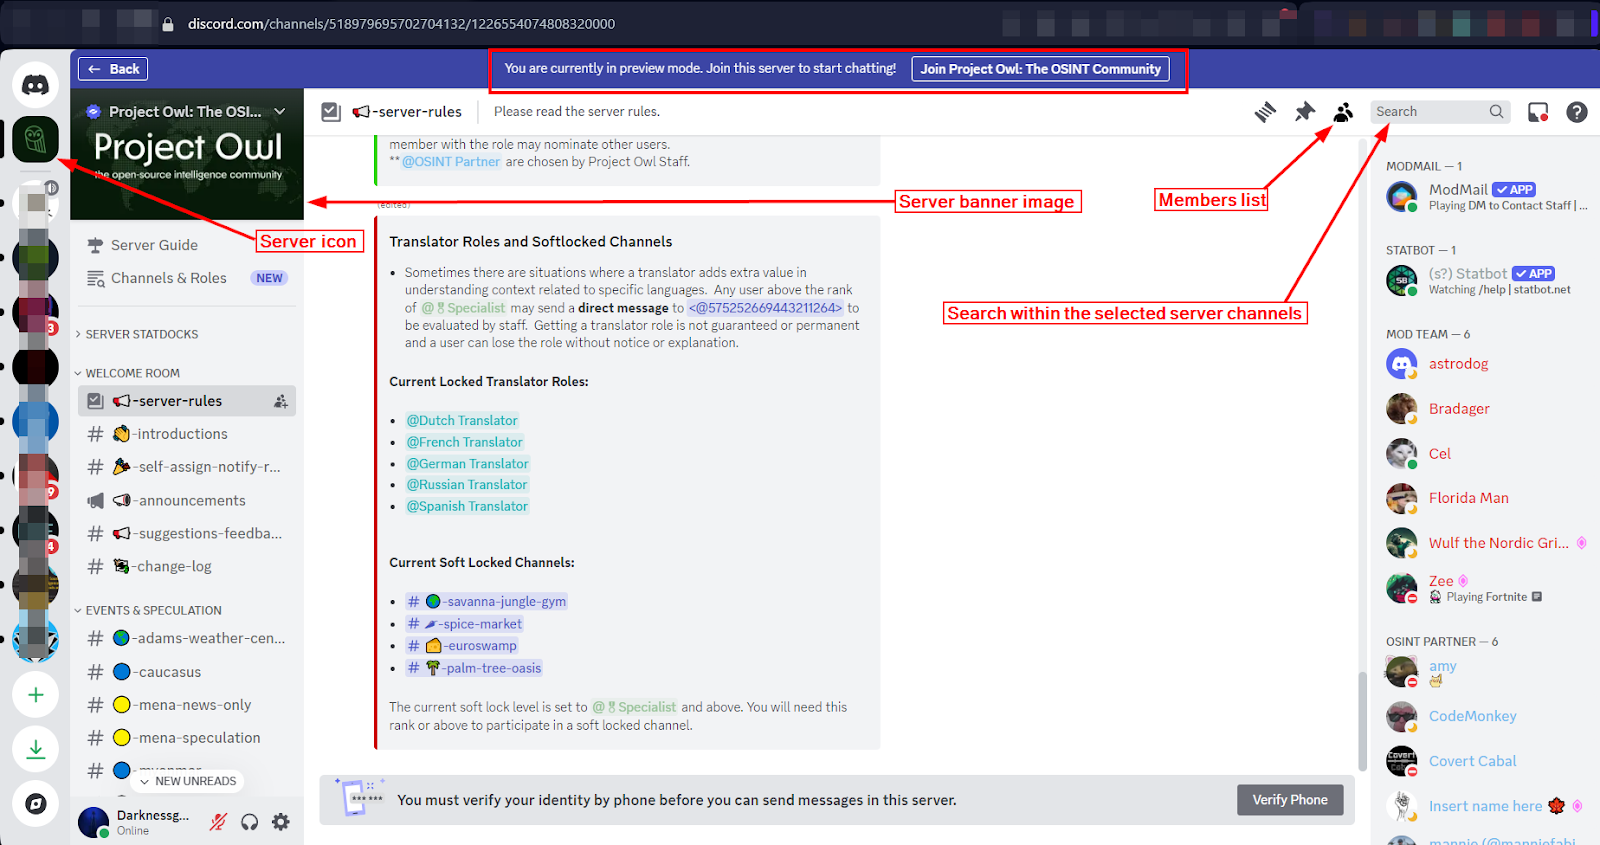Click the @Russian Translator role mention
Viewport: 1600px width, 845px height.
467,485
